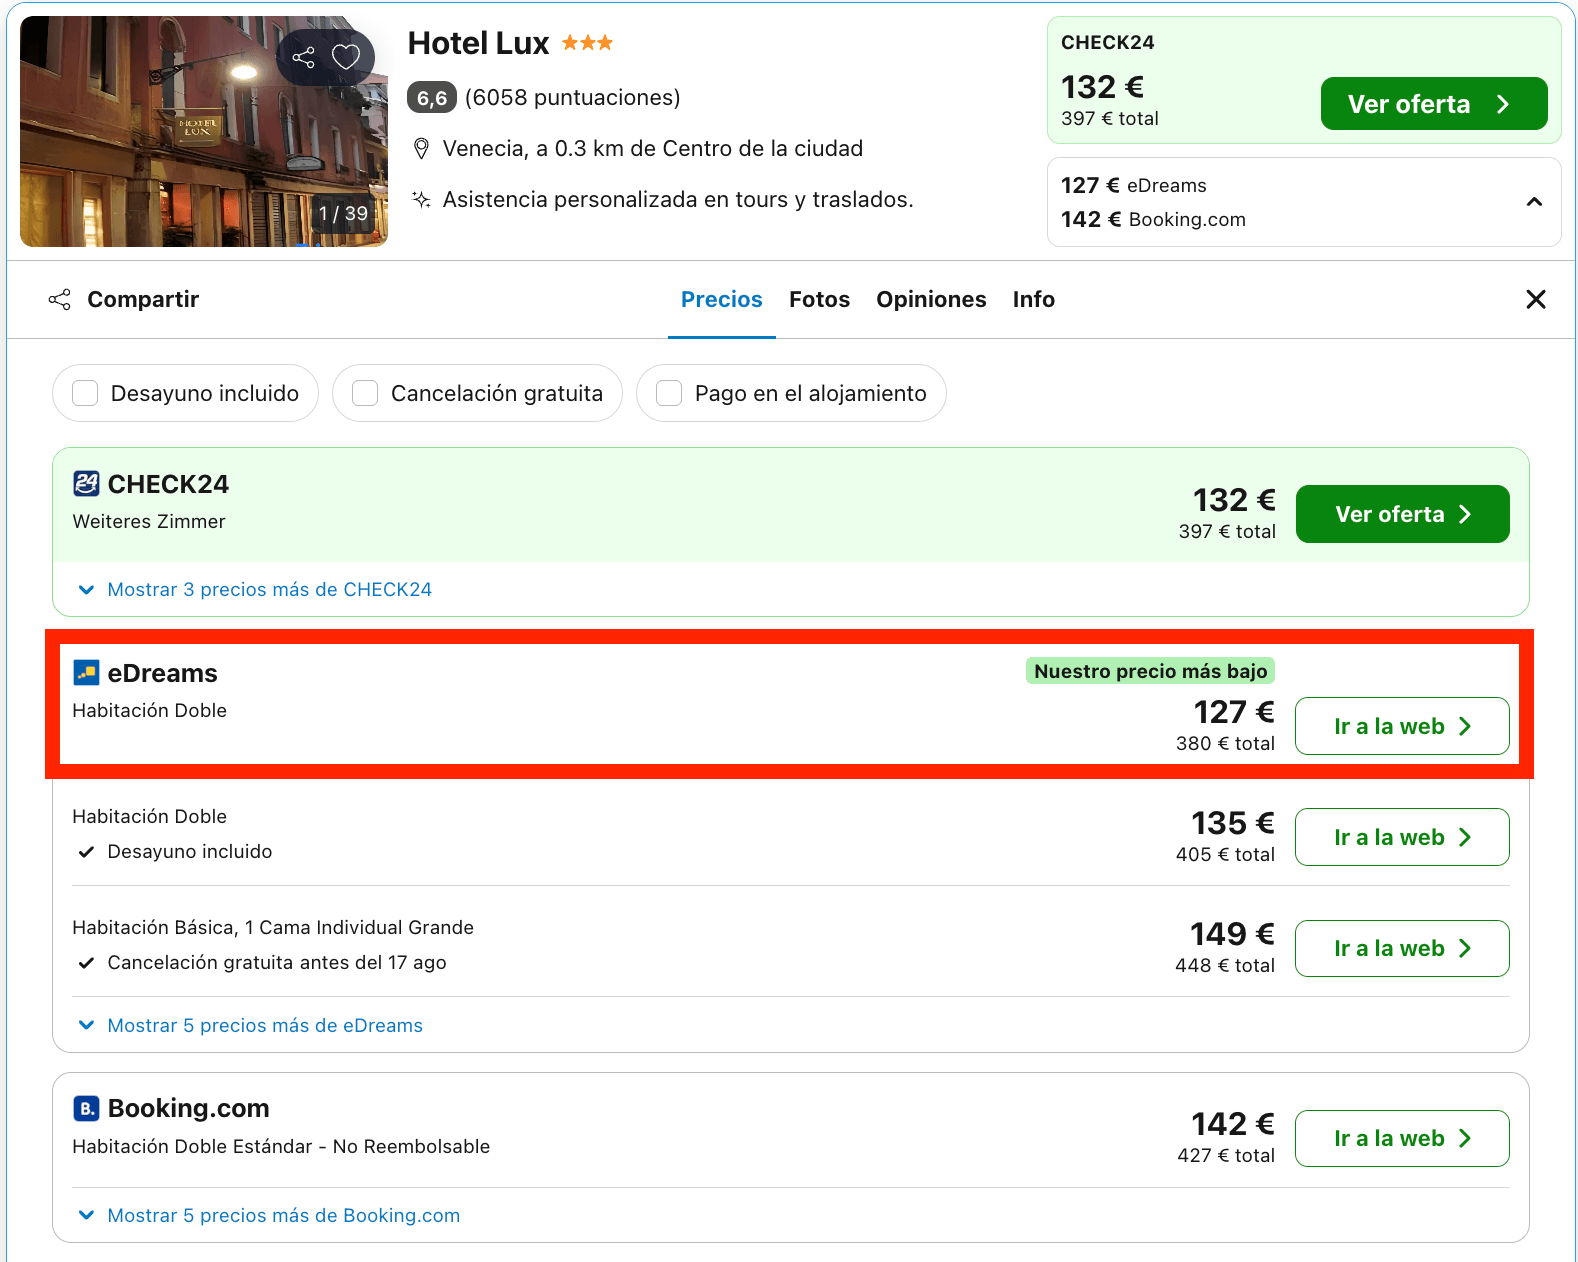The height and width of the screenshot is (1262, 1578).
Task: Click the 127 € eDreams summary line
Action: [x=1134, y=185]
